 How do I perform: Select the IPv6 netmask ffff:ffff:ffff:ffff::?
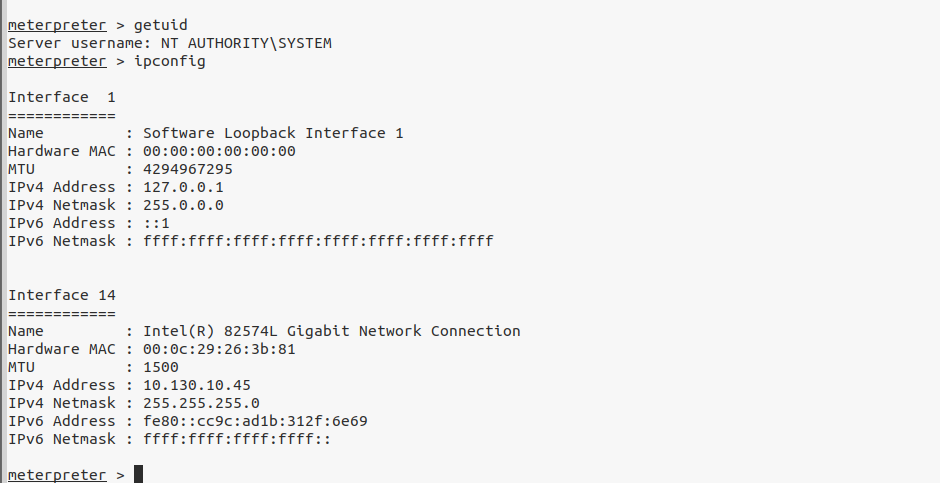pyautogui.click(x=237, y=439)
